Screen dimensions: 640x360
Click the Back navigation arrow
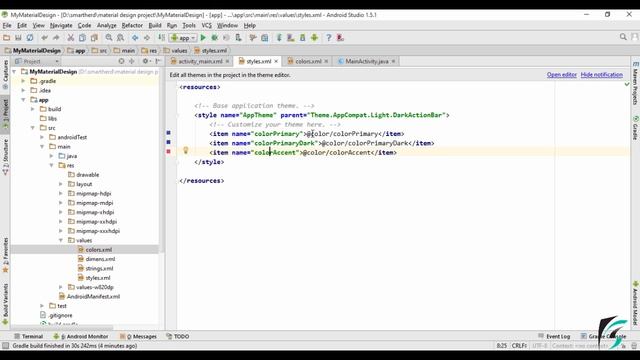coord(135,38)
